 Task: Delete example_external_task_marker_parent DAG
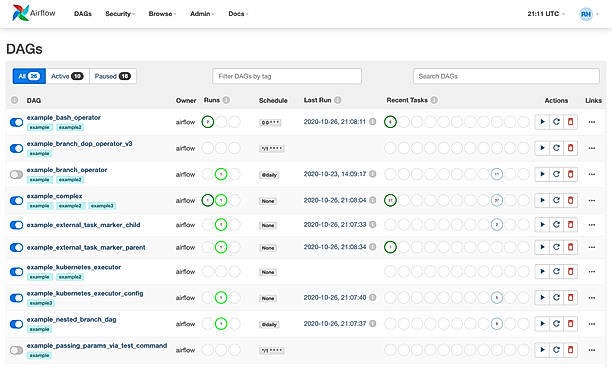click(570, 247)
